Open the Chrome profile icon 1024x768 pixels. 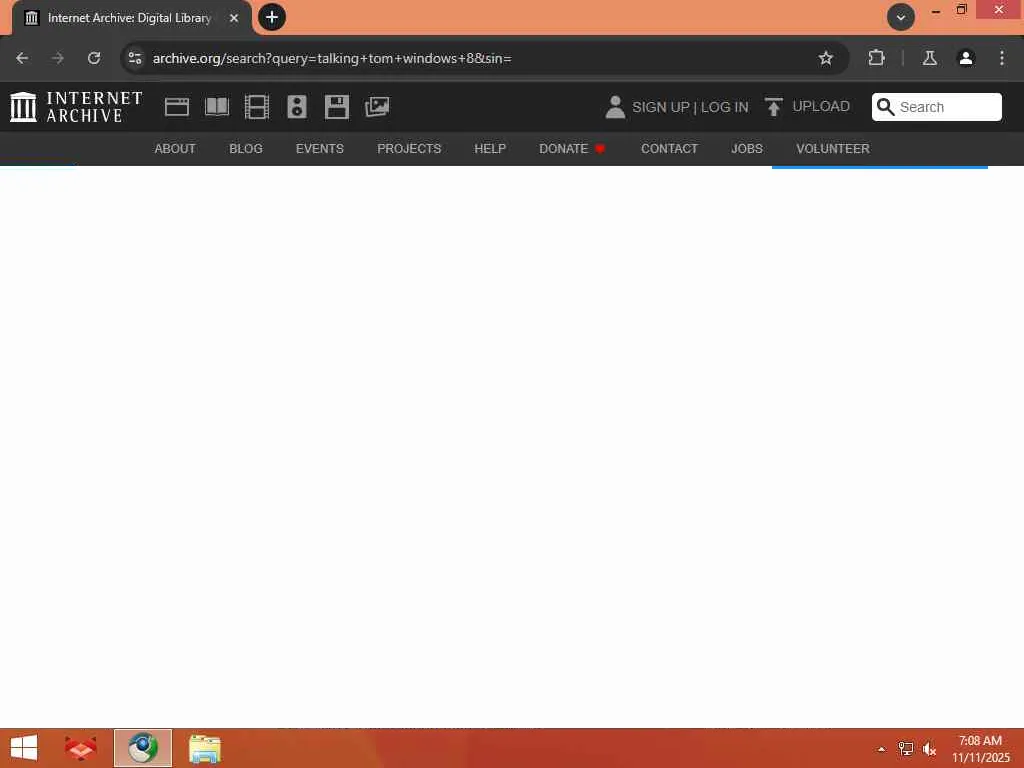[965, 58]
